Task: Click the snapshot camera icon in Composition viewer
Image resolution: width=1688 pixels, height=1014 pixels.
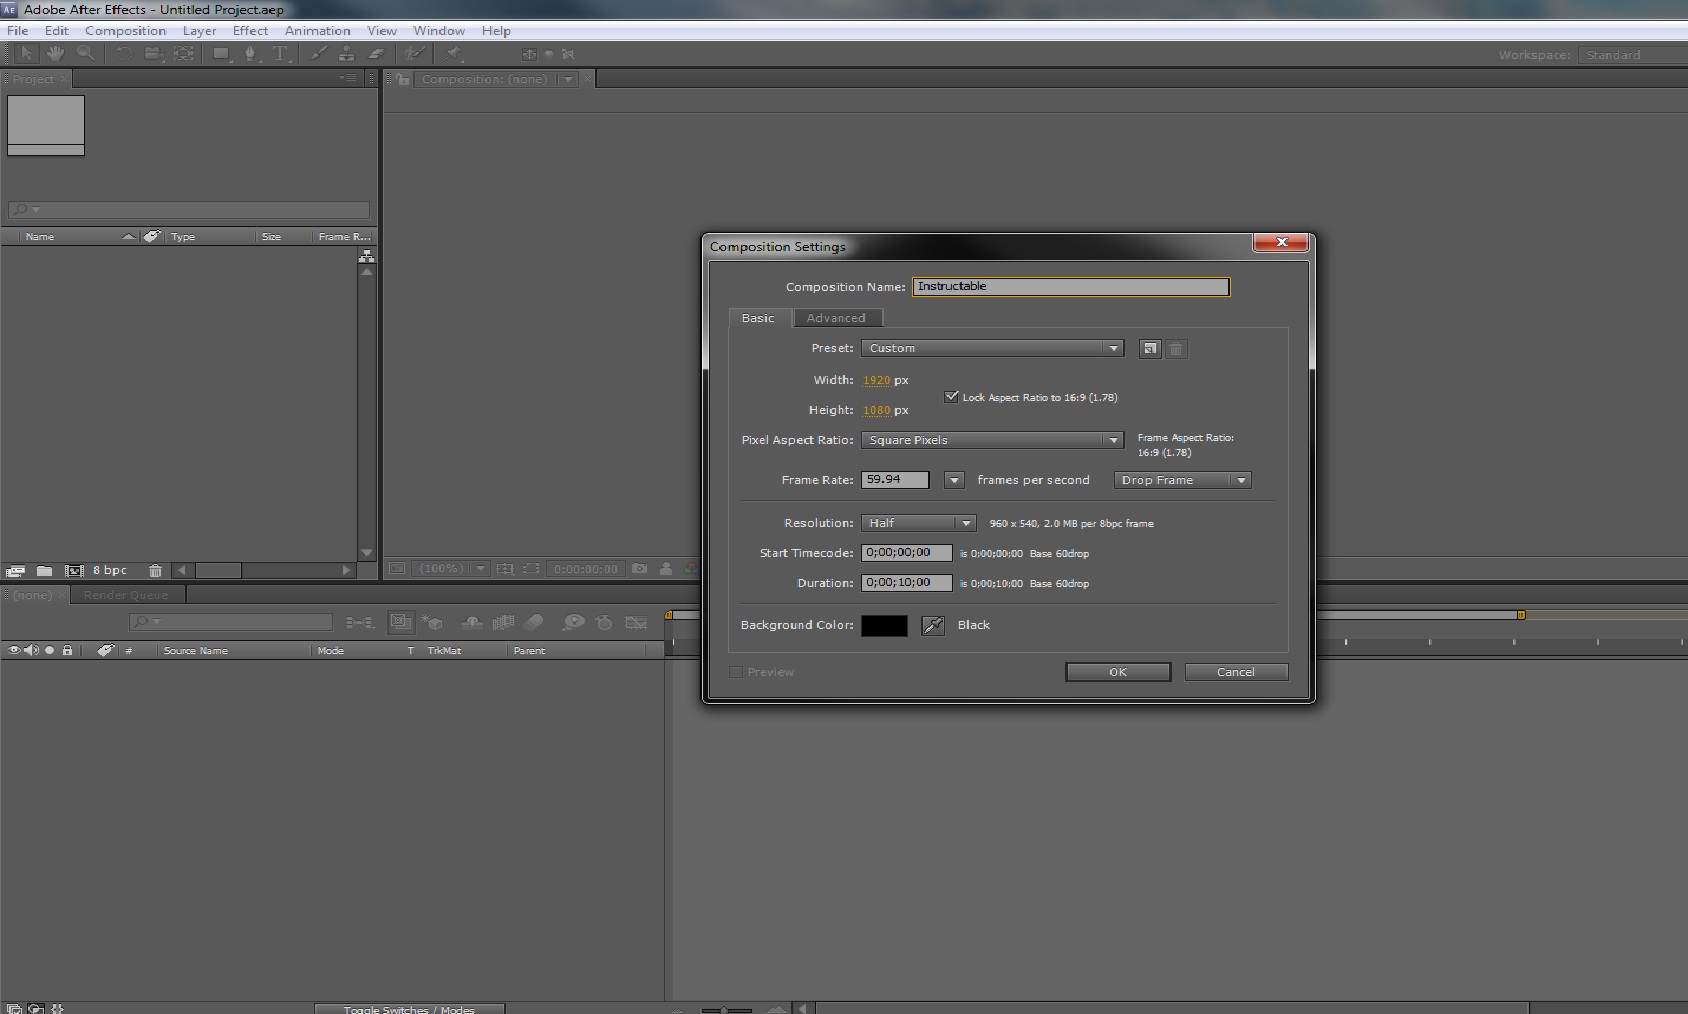Action: pos(640,568)
